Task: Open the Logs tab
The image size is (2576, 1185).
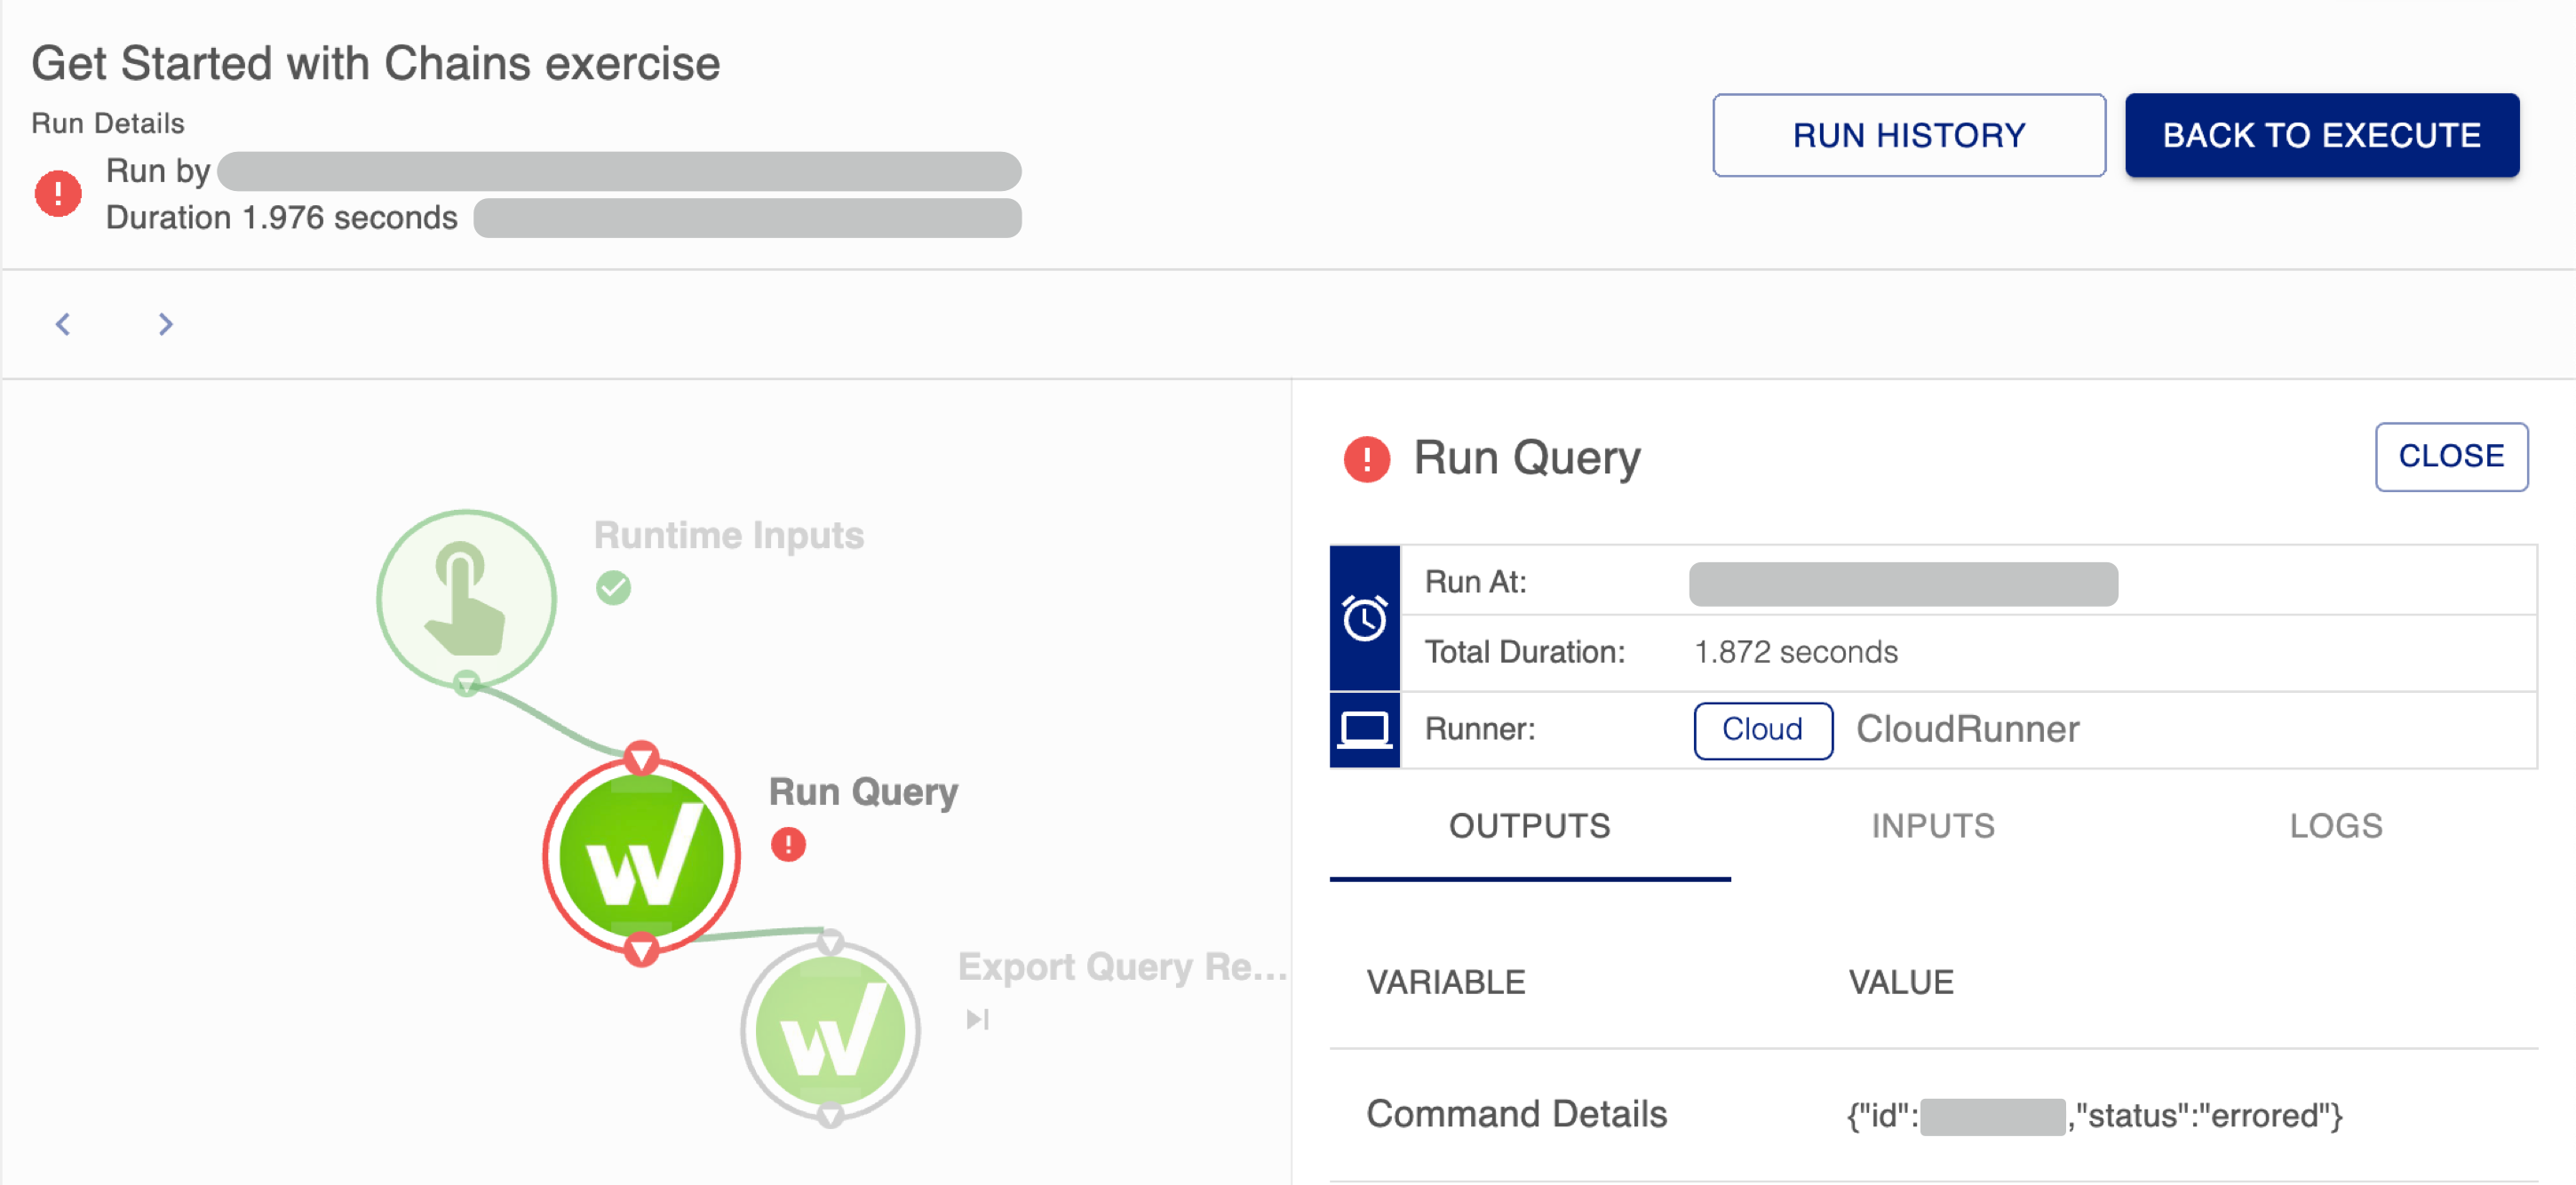Action: pyautogui.click(x=2336, y=826)
